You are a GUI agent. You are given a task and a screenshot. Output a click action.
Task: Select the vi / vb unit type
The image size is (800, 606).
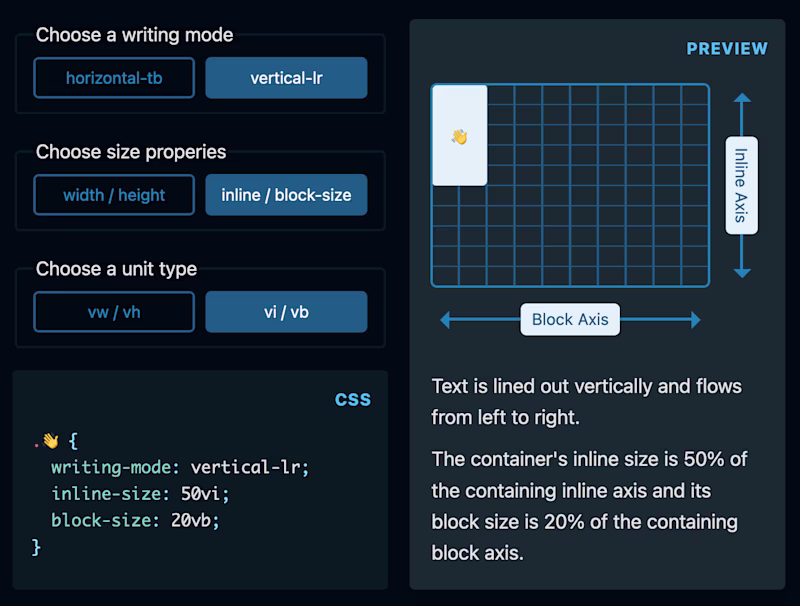[x=286, y=312]
